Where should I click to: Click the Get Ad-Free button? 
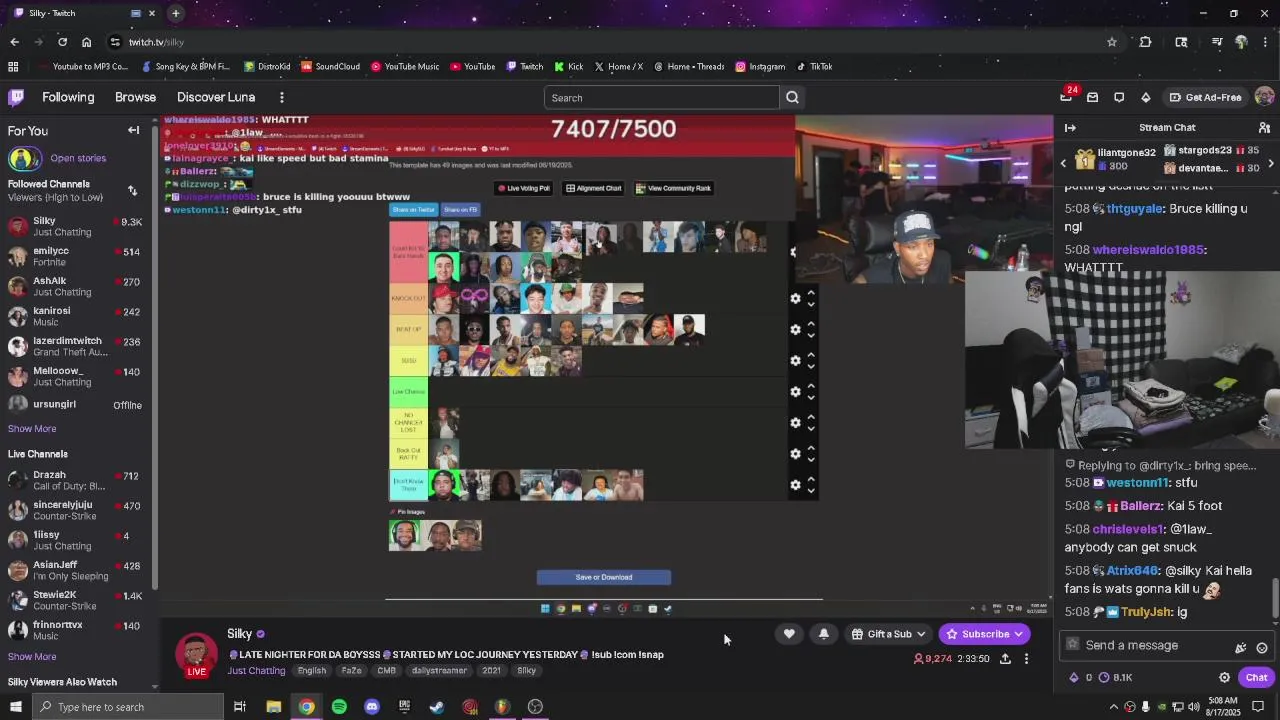coord(1205,97)
